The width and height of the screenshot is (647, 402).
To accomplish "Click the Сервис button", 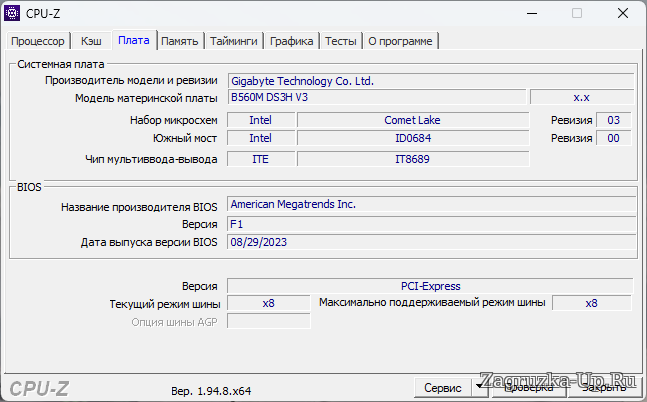I will [442, 387].
